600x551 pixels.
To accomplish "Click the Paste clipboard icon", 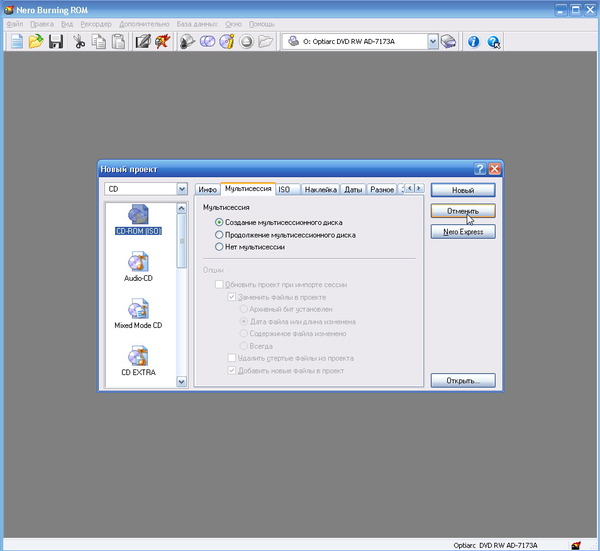I will 118,41.
